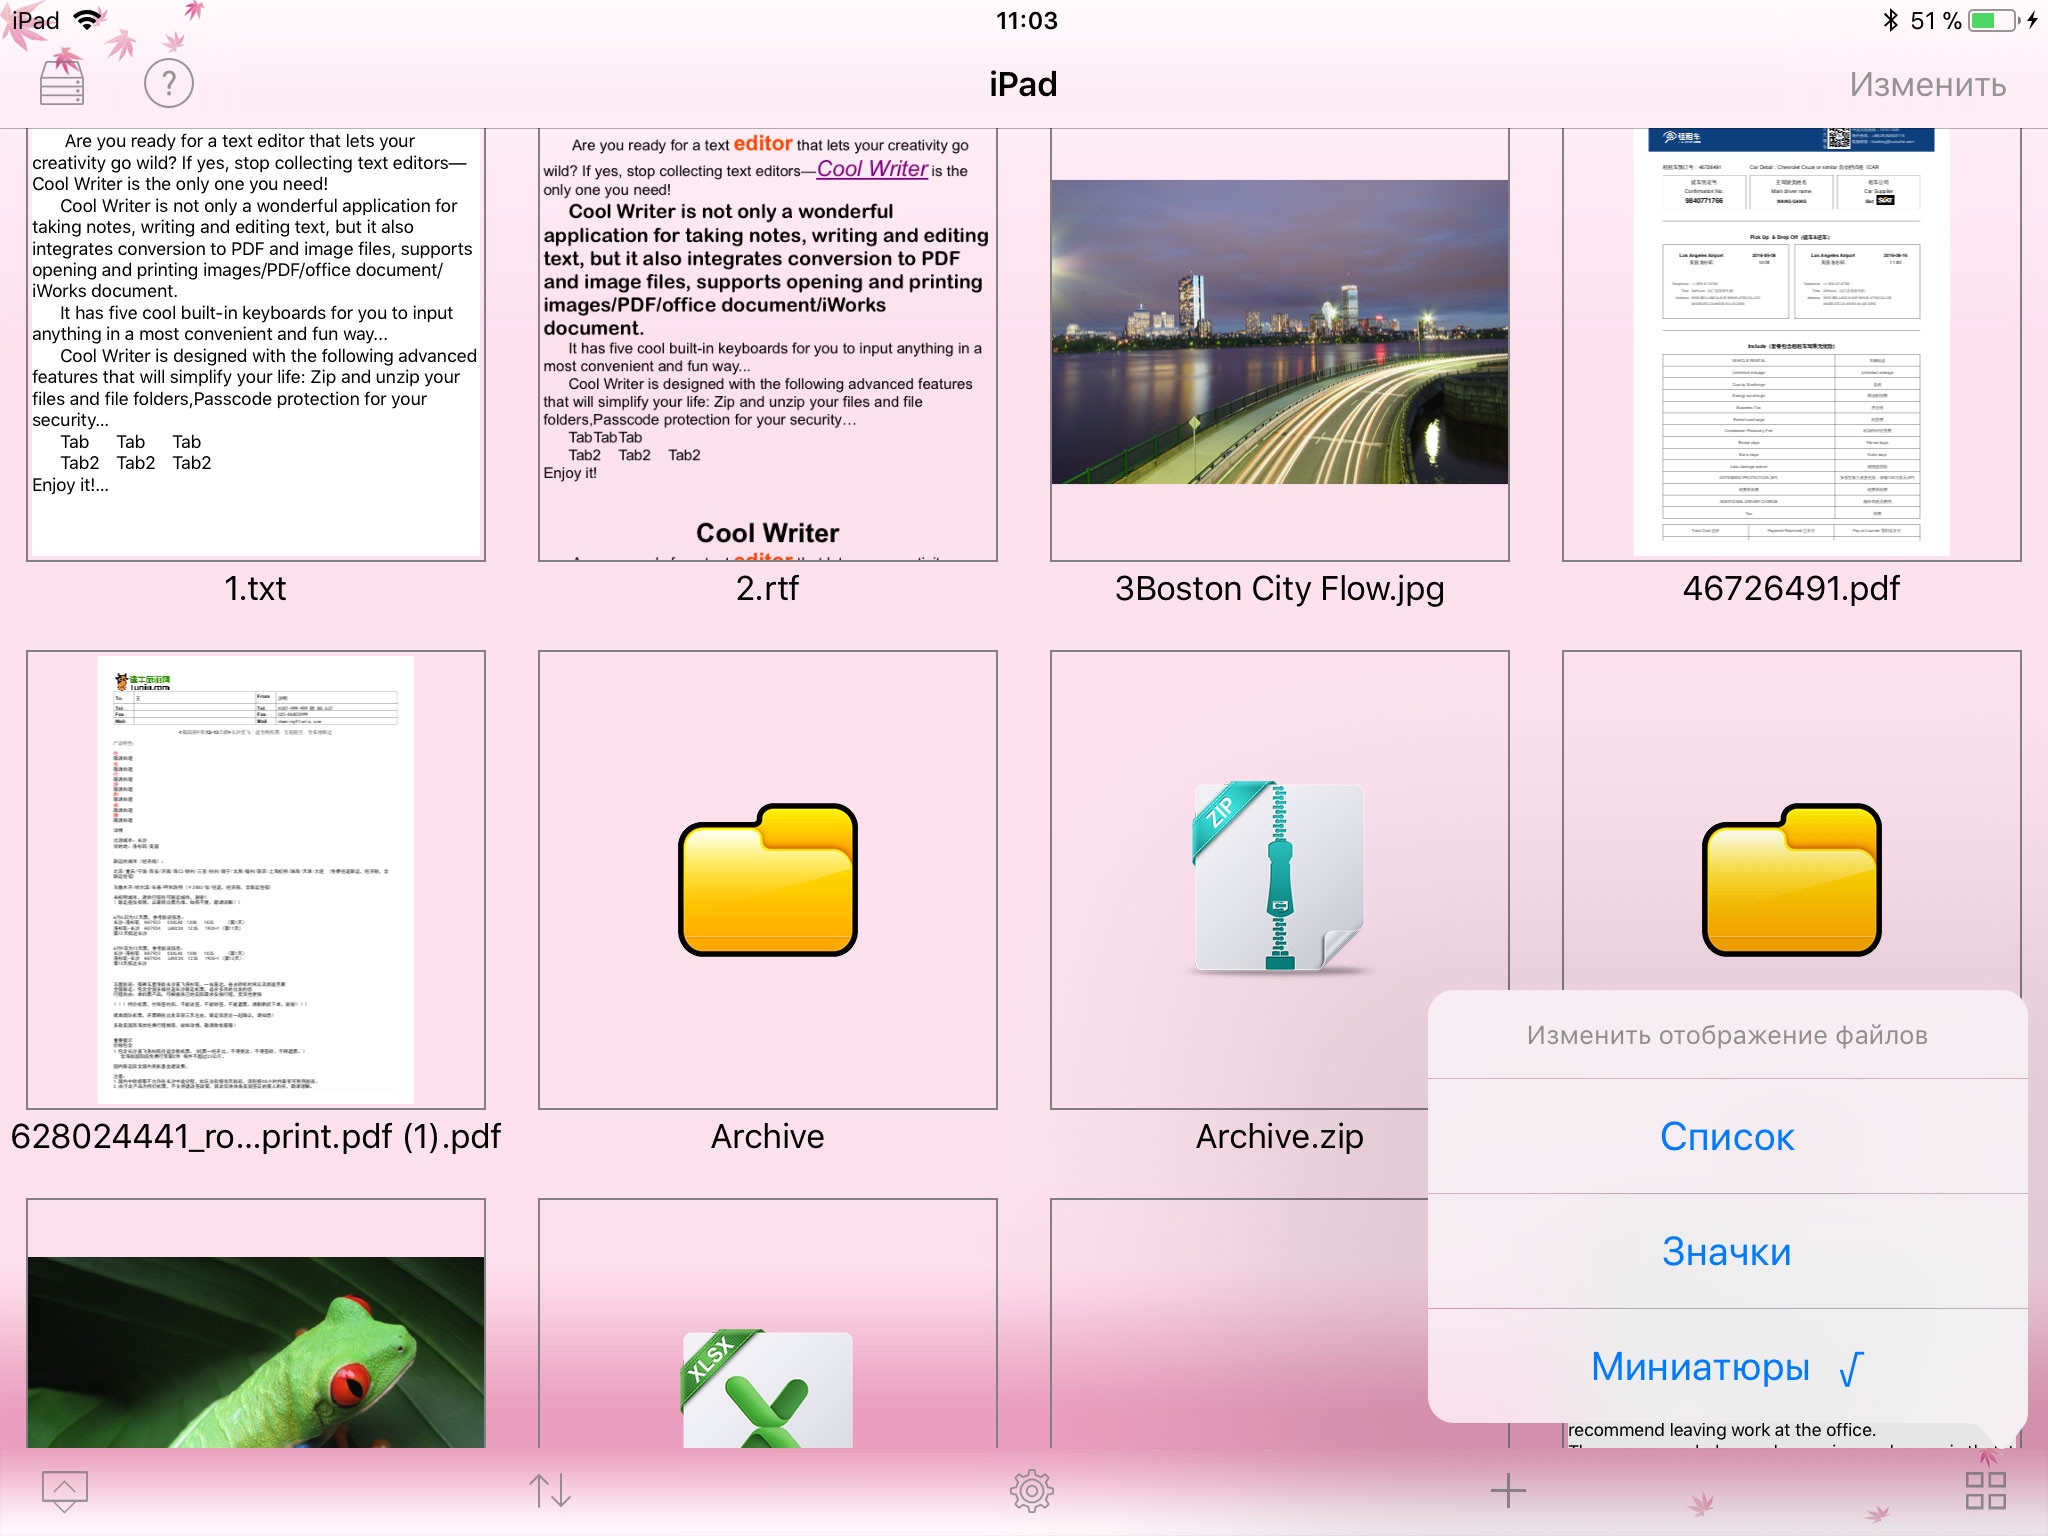This screenshot has width=2048, height=1536.
Task: Tap the help question mark icon
Action: point(169,83)
